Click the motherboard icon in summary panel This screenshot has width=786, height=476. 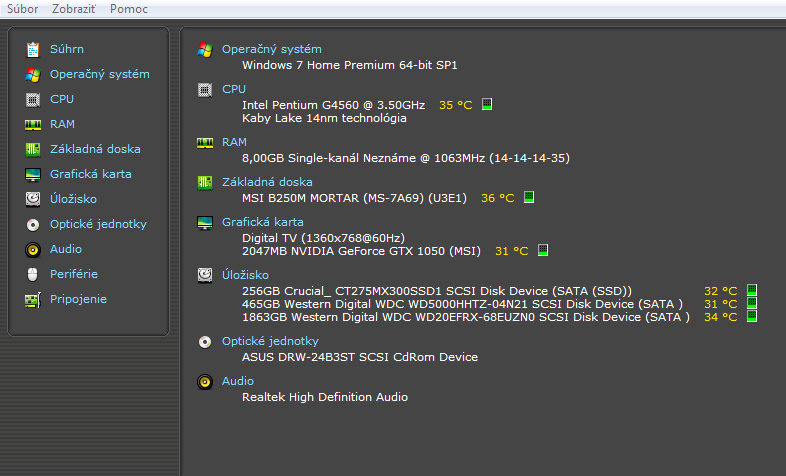tap(205, 183)
